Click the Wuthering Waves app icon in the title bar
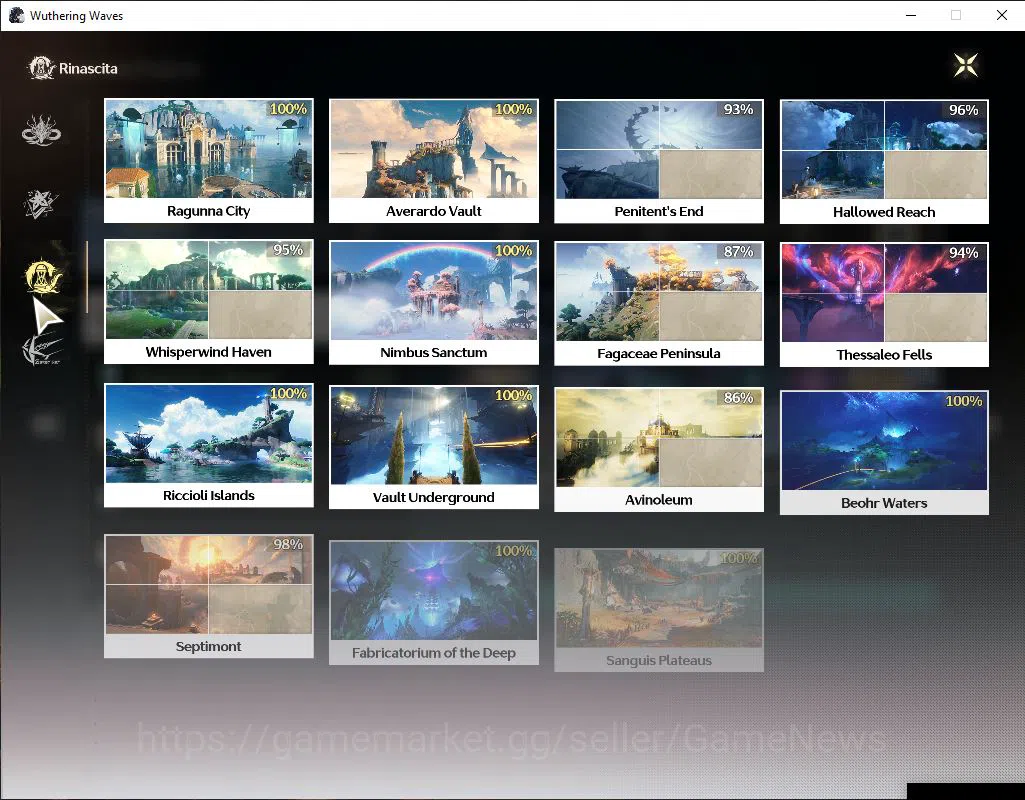Viewport: 1025px width, 800px height. coord(17,15)
